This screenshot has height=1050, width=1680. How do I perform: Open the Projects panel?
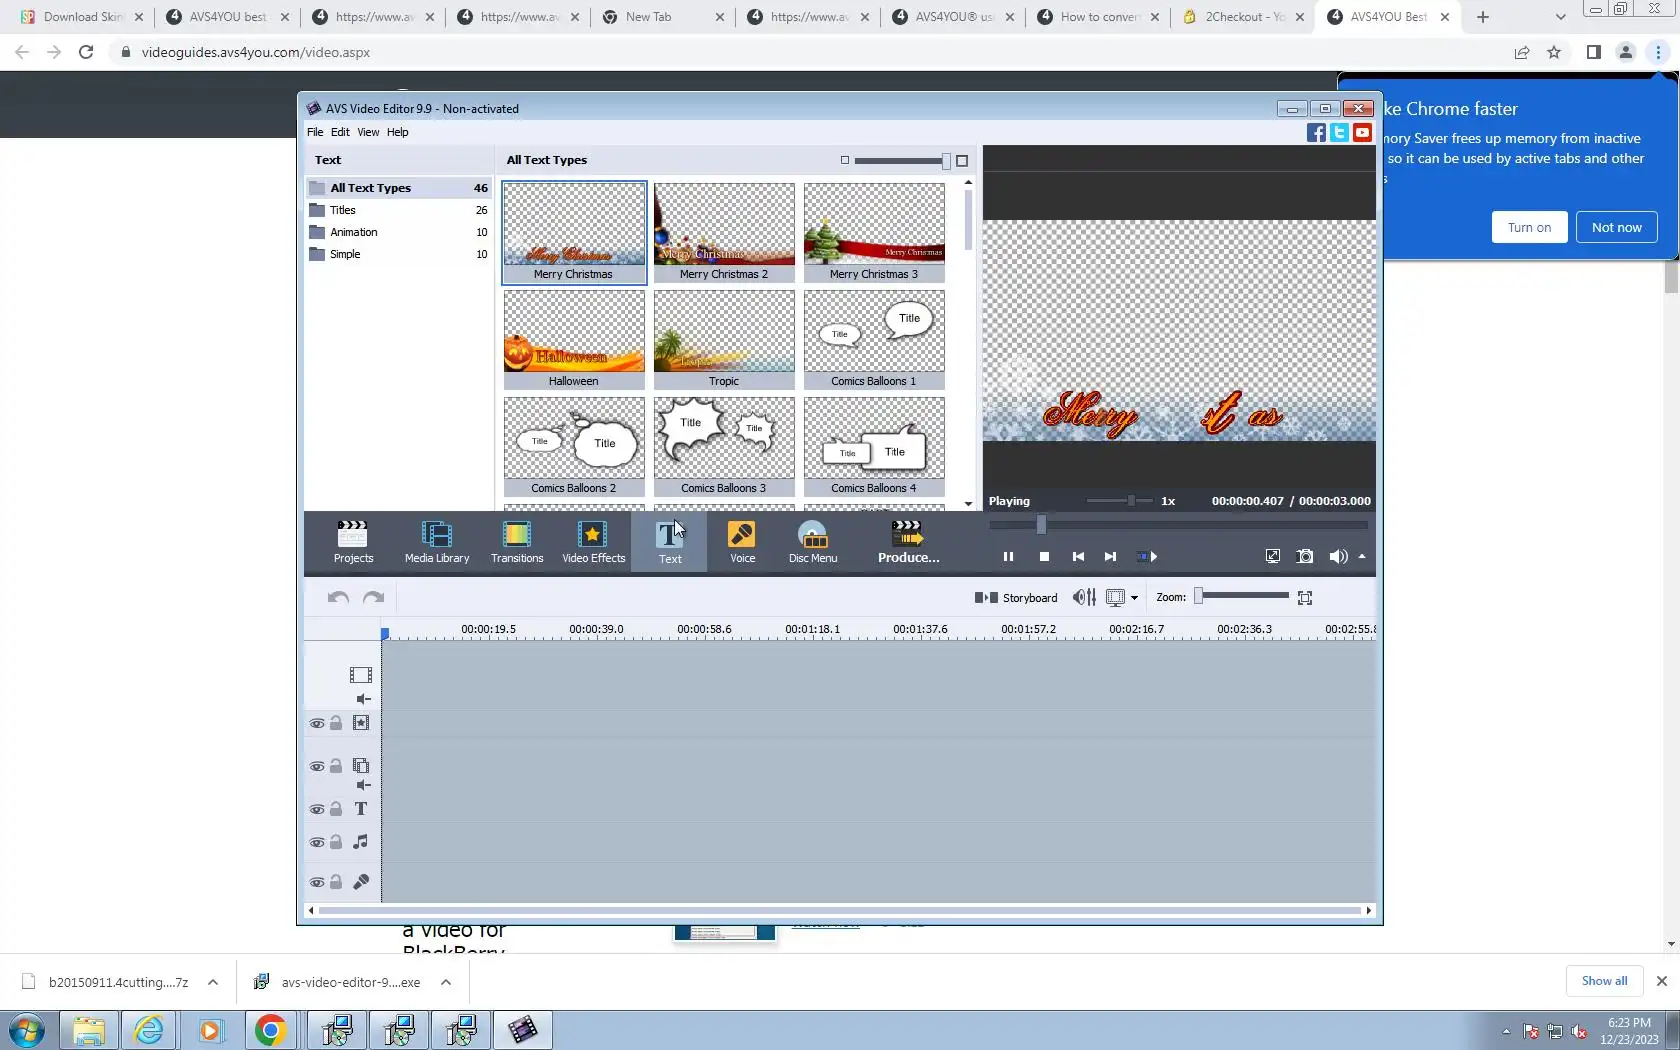pyautogui.click(x=353, y=542)
